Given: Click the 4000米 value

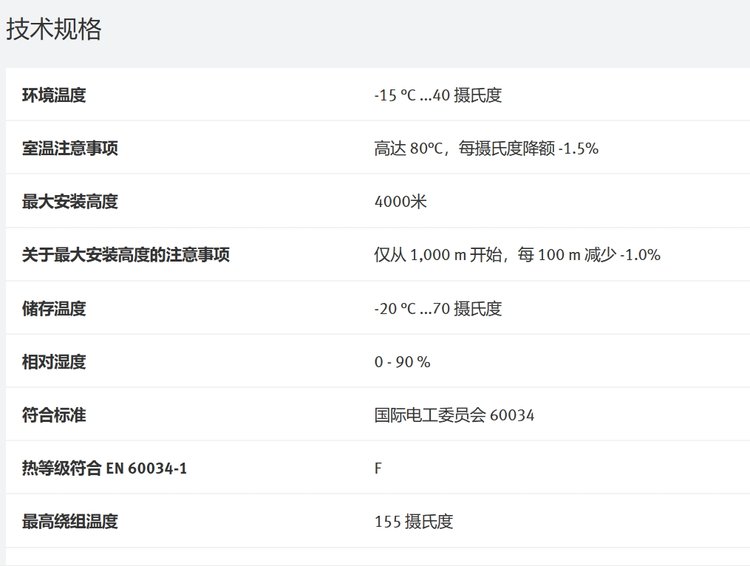Looking at the screenshot, I should (400, 202).
